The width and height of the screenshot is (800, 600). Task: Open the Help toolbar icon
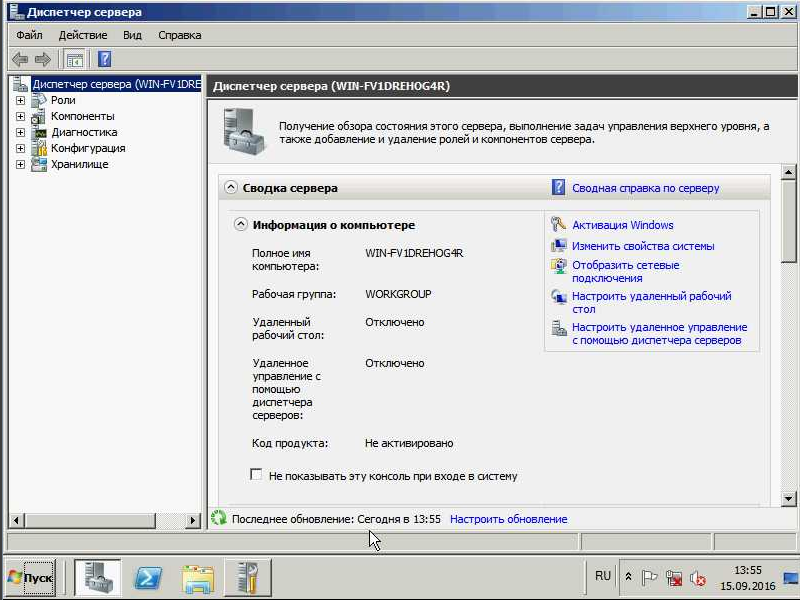pyautogui.click(x=104, y=60)
